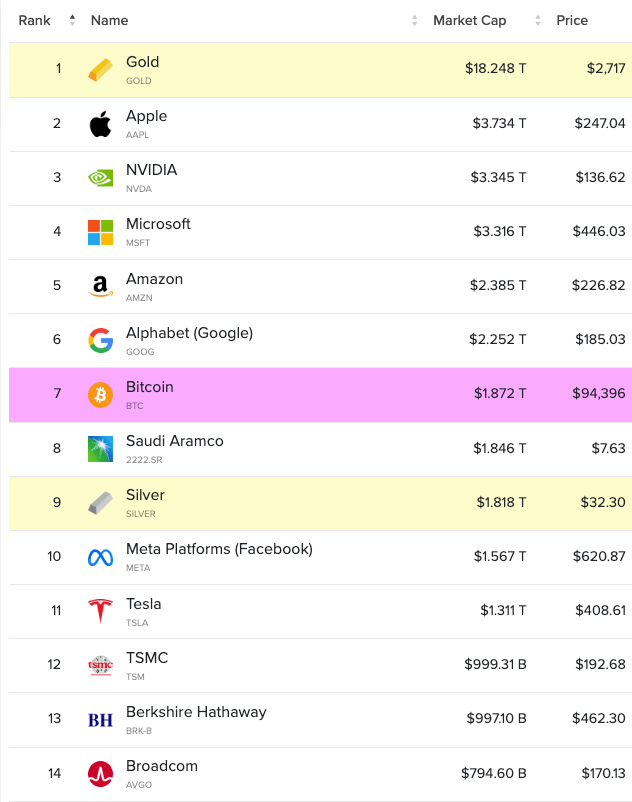Screen dimensions: 632x802
Task: Click the MSFT ticker text
Action: (138, 243)
